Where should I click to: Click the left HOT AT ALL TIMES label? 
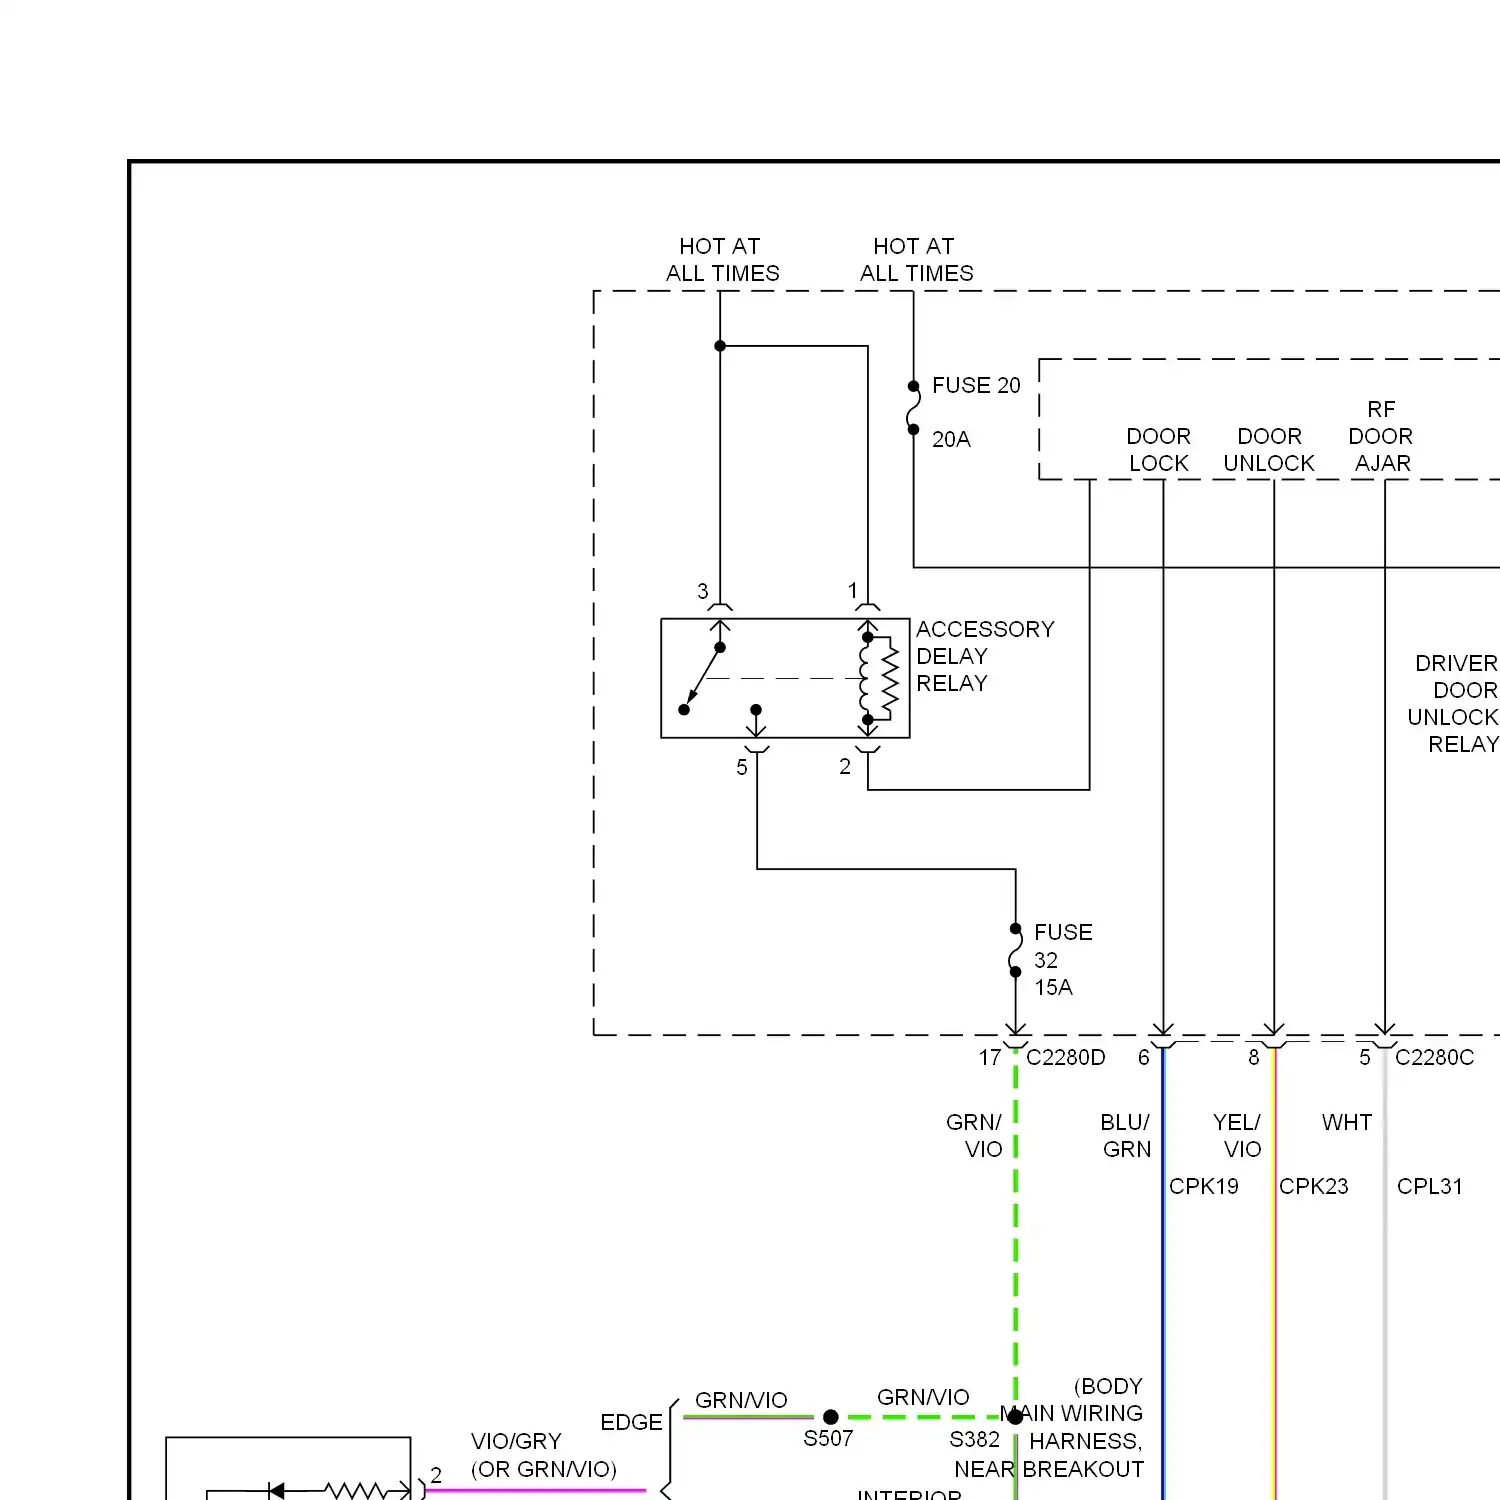(722, 260)
